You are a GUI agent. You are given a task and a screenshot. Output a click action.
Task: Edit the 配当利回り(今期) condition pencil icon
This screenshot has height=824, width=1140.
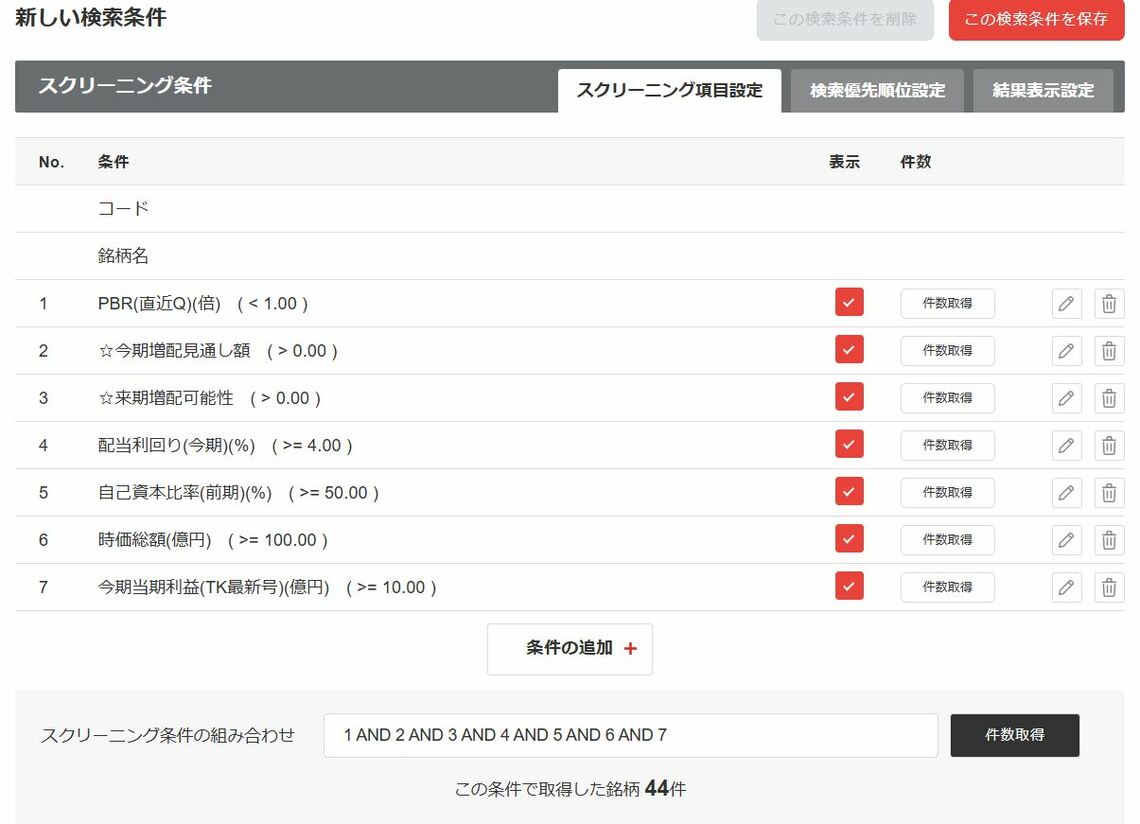pos(1066,445)
